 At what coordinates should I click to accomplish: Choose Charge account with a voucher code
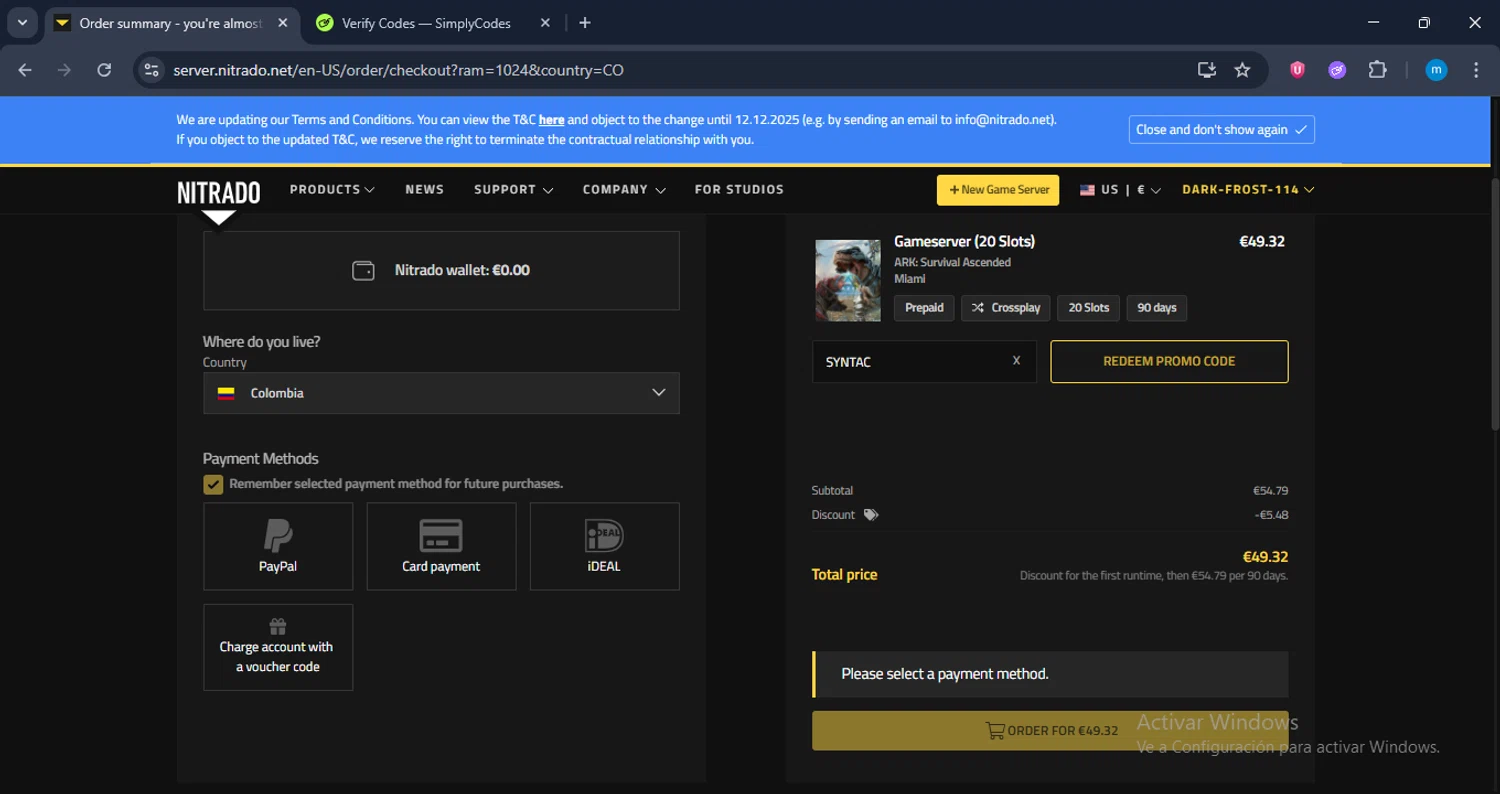point(278,647)
